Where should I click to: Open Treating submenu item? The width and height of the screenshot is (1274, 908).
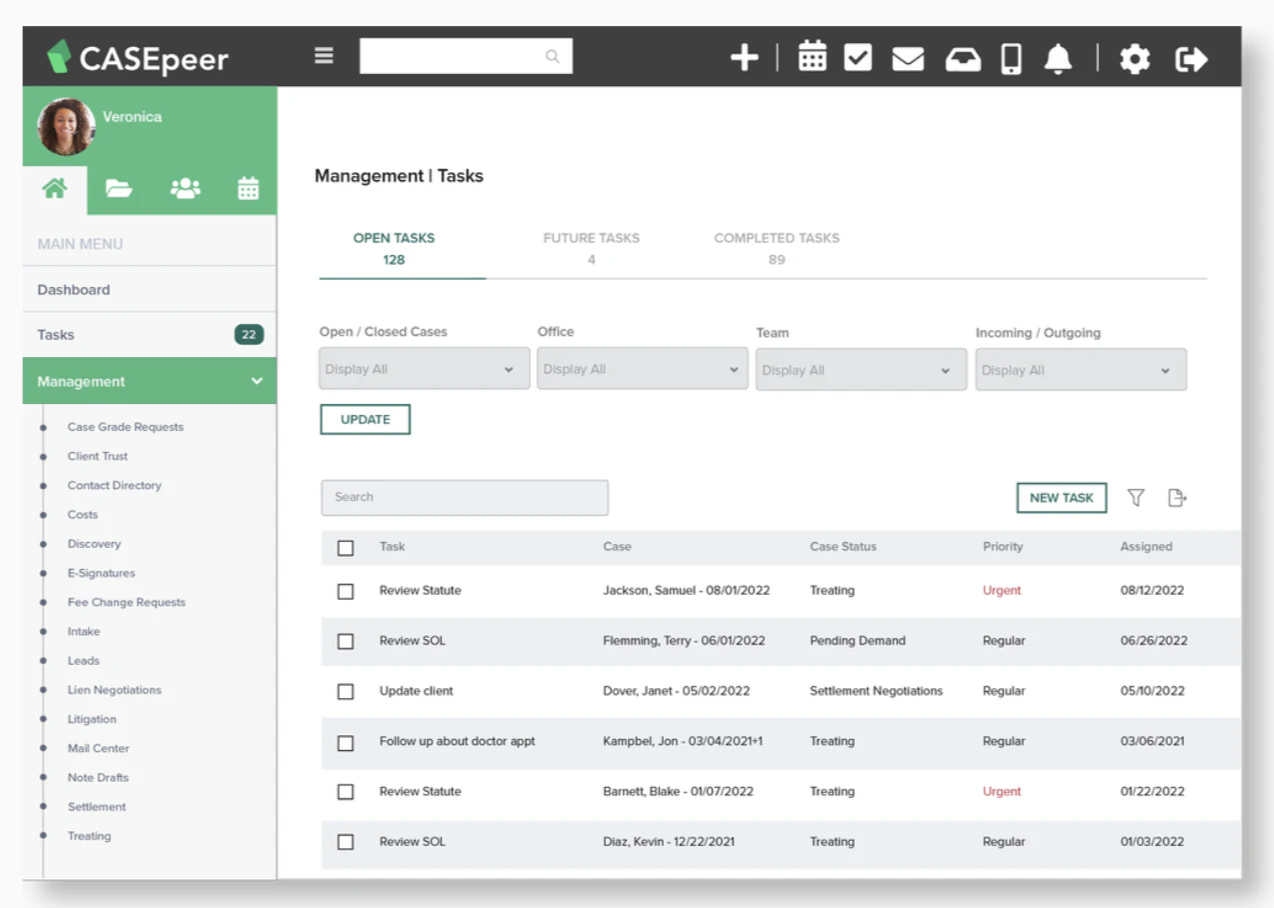pyautogui.click(x=89, y=836)
